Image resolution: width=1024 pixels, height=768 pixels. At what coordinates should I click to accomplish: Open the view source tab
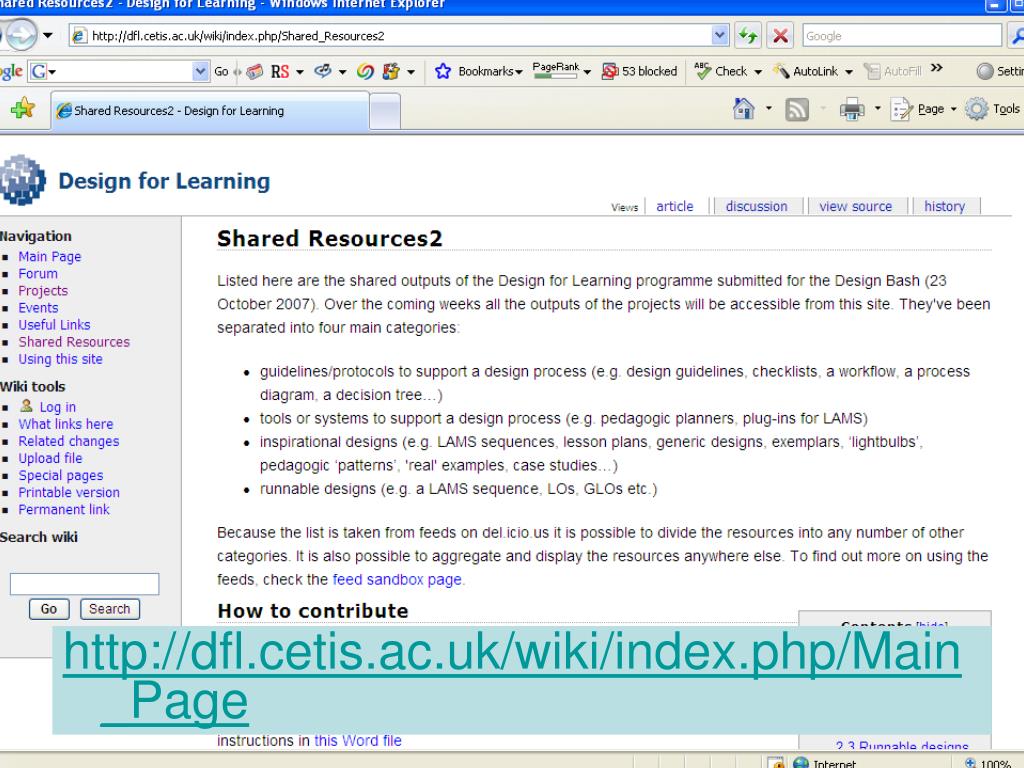point(856,206)
